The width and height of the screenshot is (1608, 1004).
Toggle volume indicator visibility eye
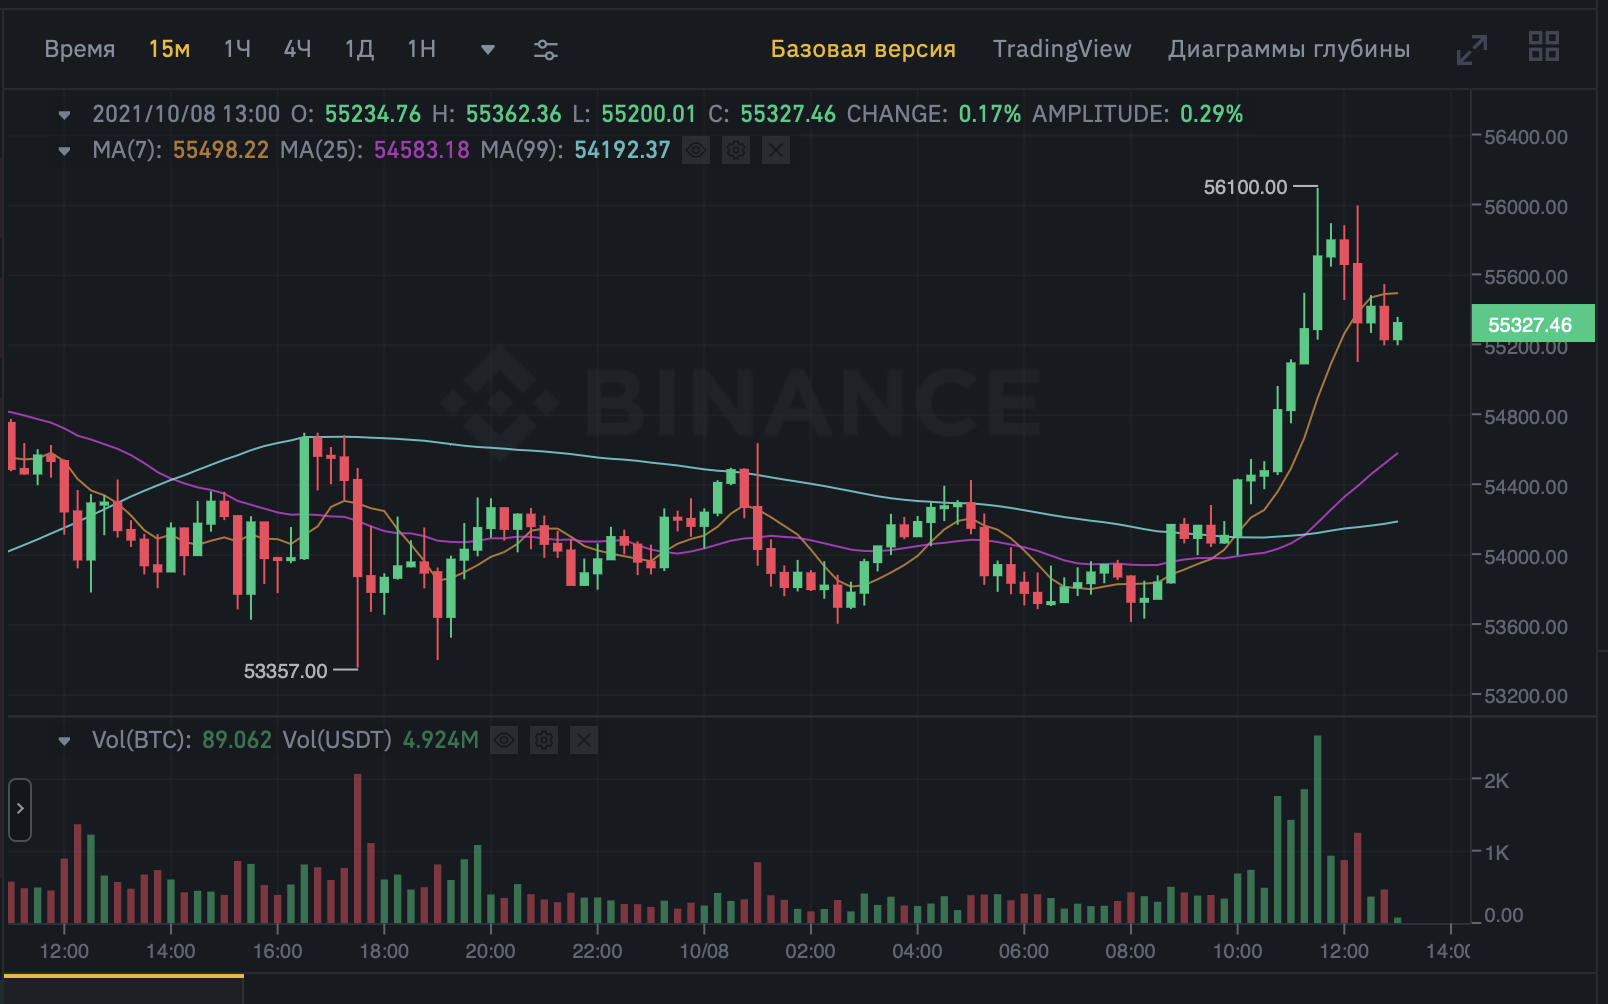coord(504,740)
